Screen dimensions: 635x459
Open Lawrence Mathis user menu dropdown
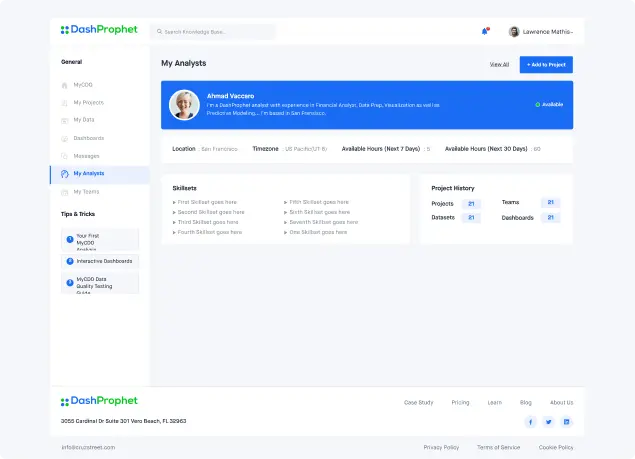(541, 32)
